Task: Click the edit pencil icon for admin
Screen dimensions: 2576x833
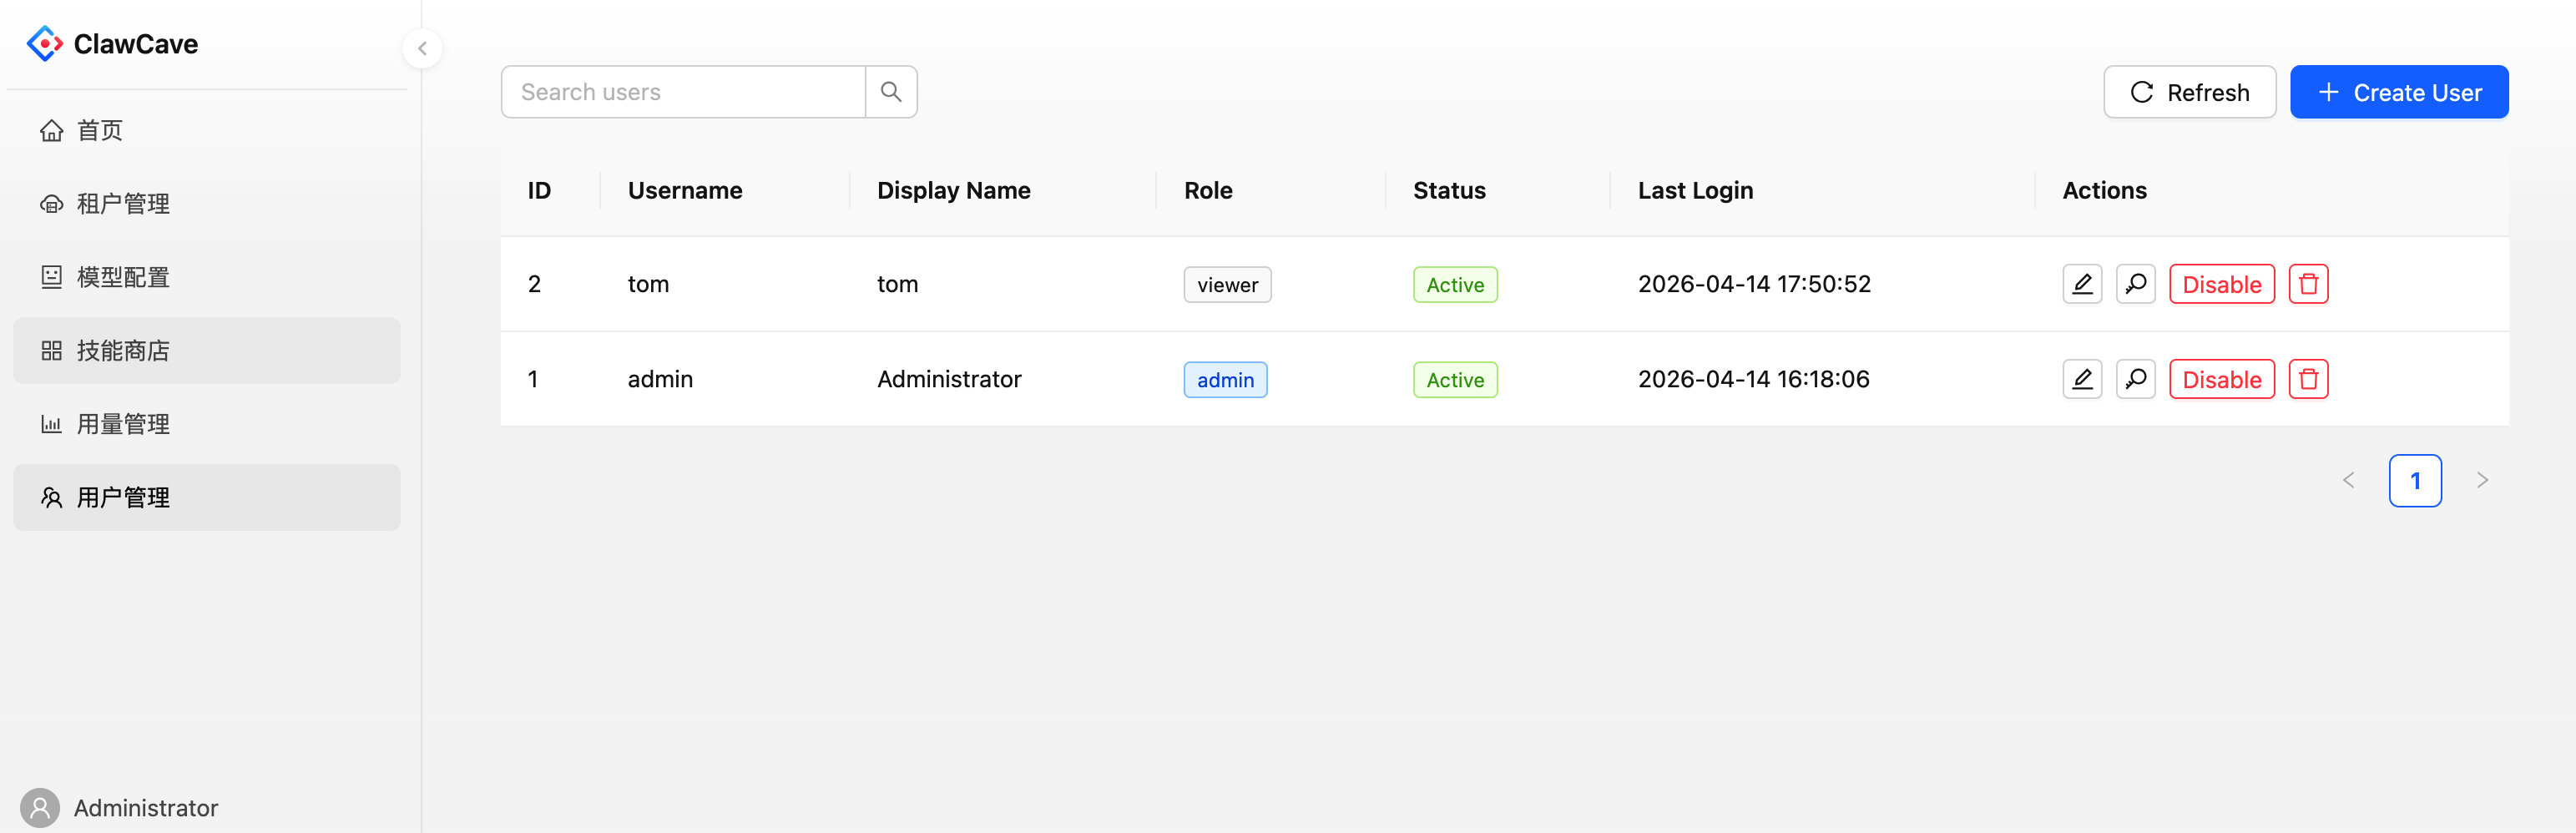Action: [x=2081, y=379]
